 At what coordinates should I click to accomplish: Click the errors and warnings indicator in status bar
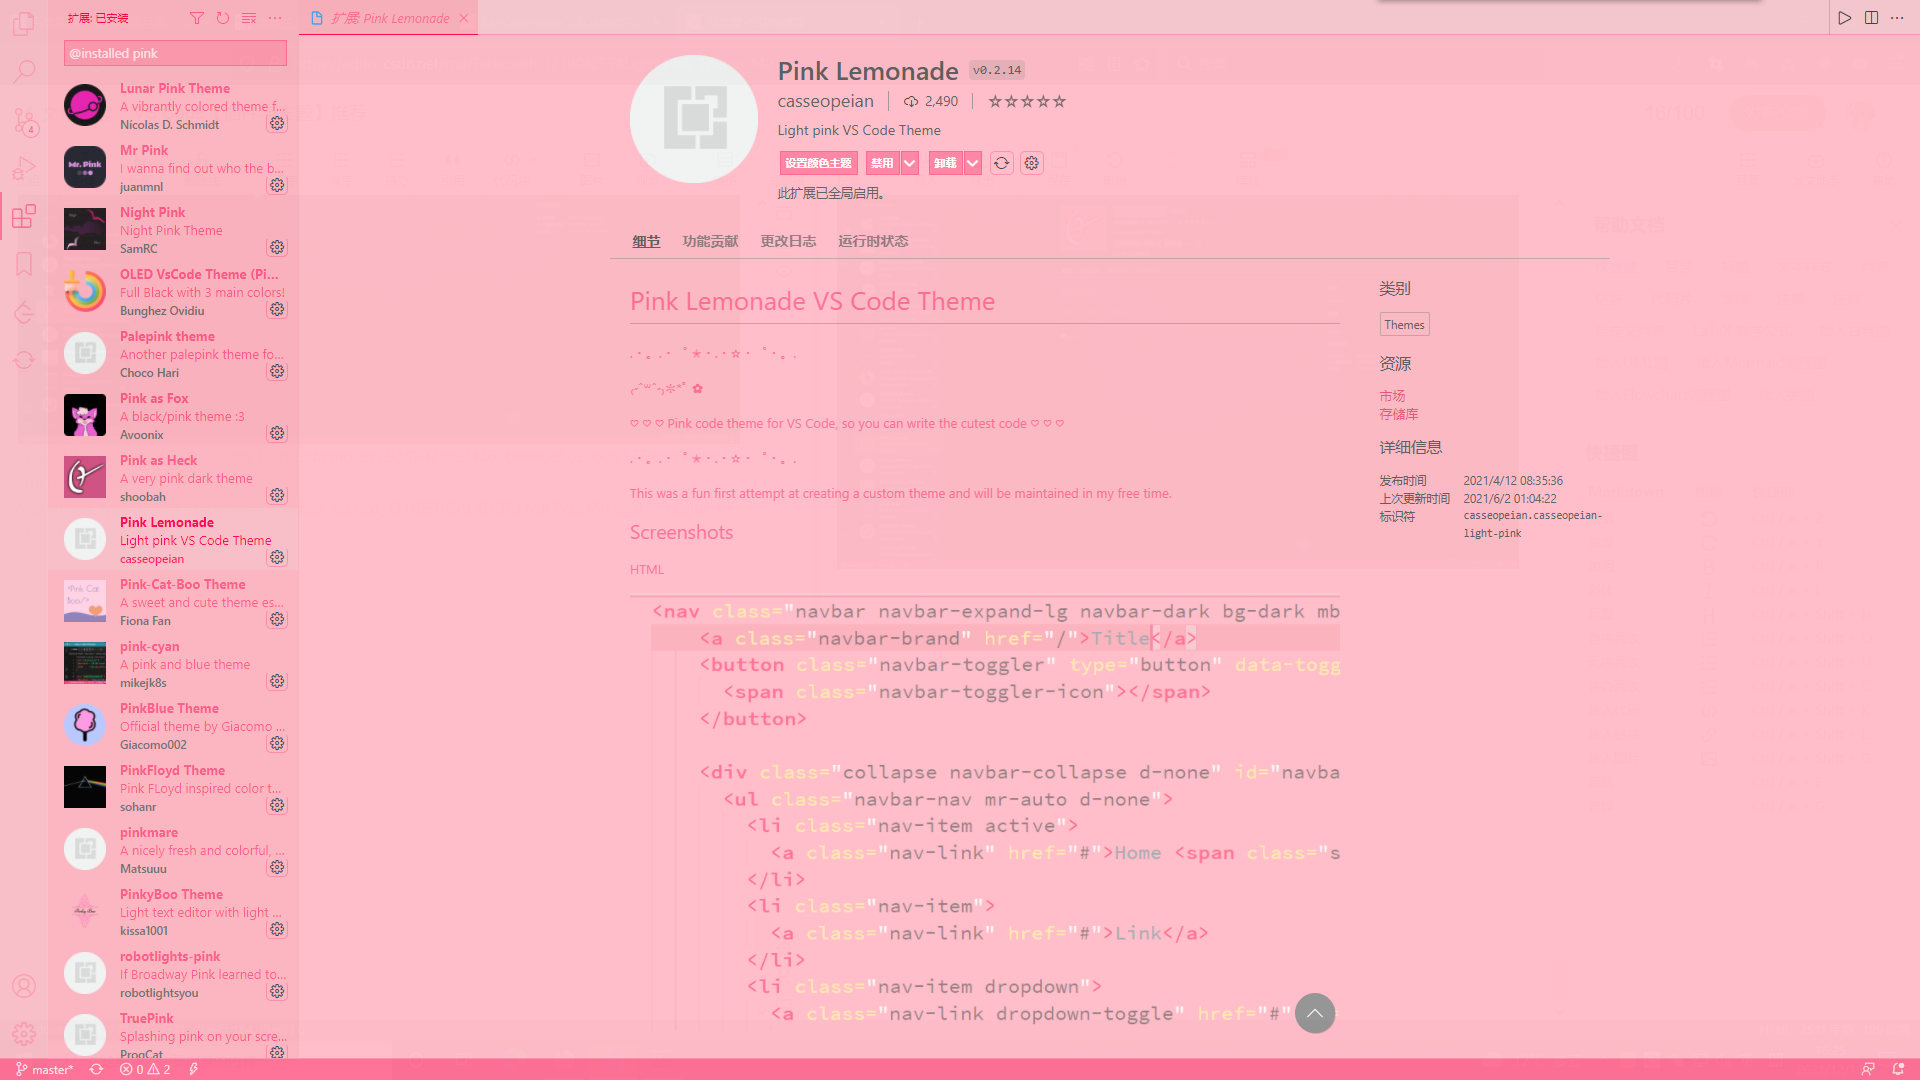point(143,1069)
